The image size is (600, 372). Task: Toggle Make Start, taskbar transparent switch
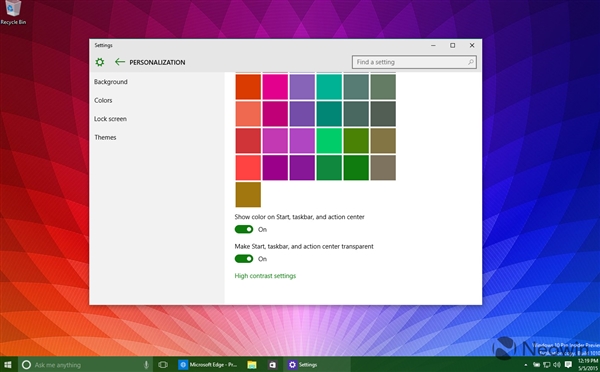point(244,259)
